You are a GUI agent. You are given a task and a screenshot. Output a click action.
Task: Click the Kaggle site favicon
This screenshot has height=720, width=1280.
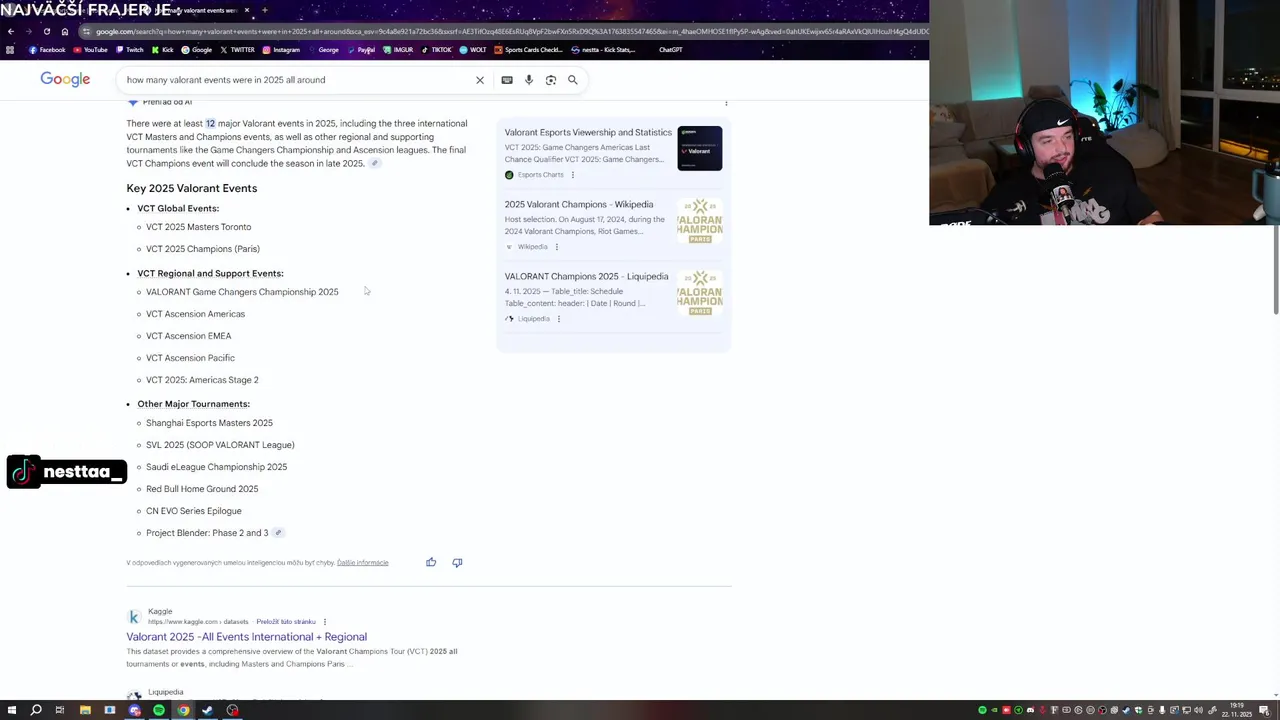pyautogui.click(x=134, y=617)
